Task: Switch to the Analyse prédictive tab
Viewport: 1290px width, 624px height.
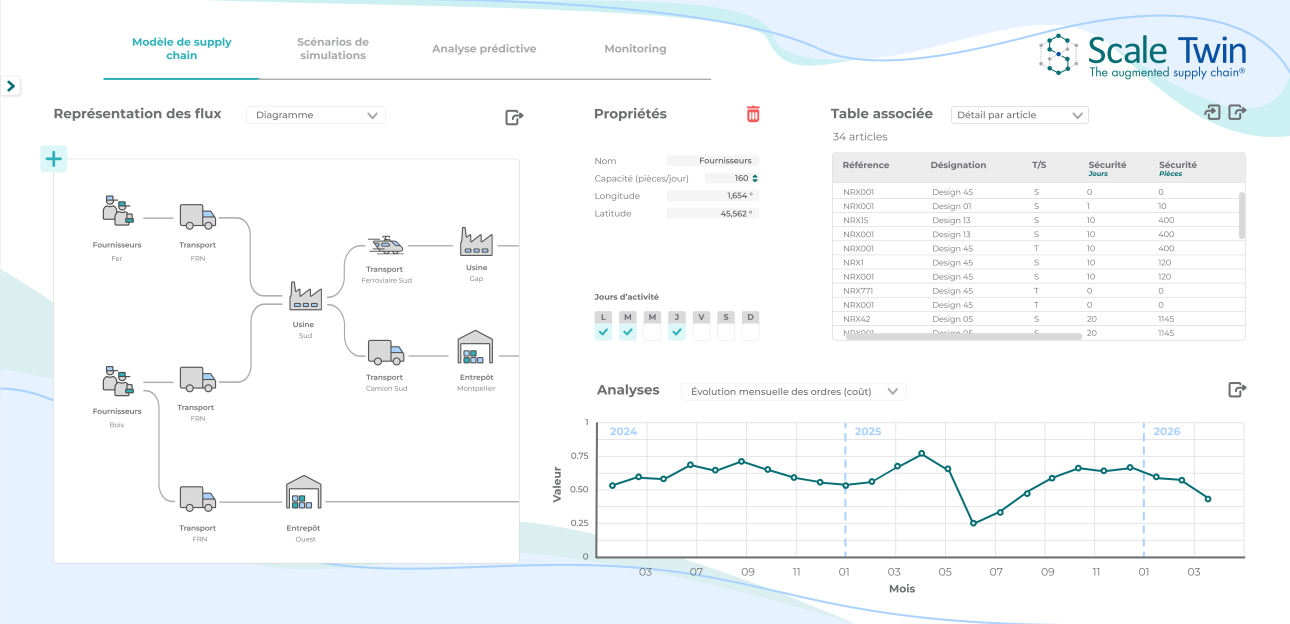Action: 484,48
